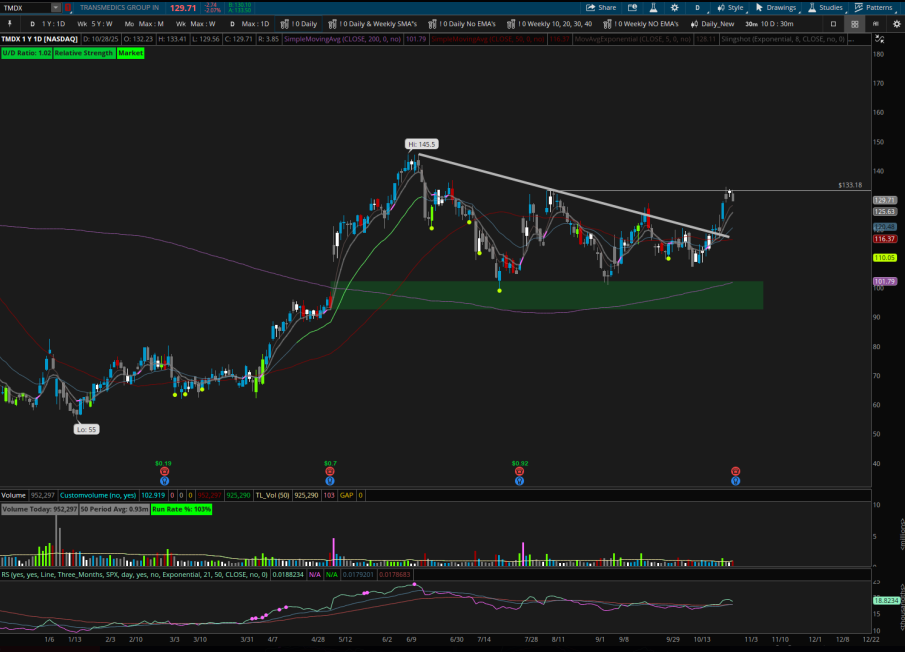Select the D Max : 1D timeframe

(x=249, y=24)
